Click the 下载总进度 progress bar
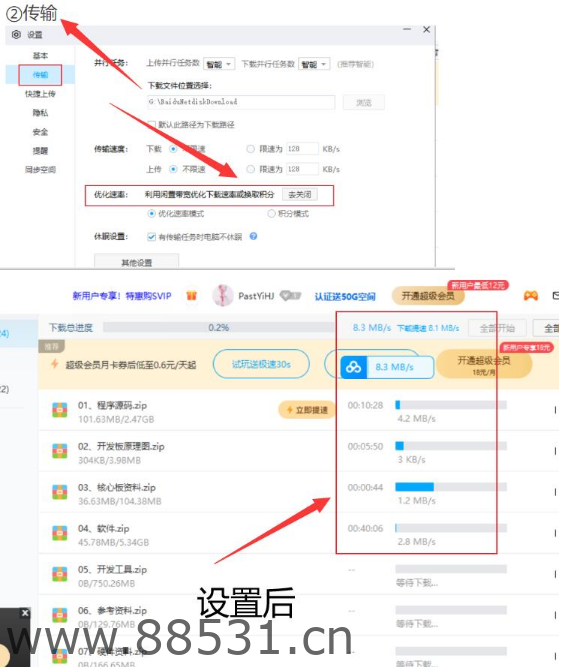Viewport: 565px width, 670px height. coord(219,327)
